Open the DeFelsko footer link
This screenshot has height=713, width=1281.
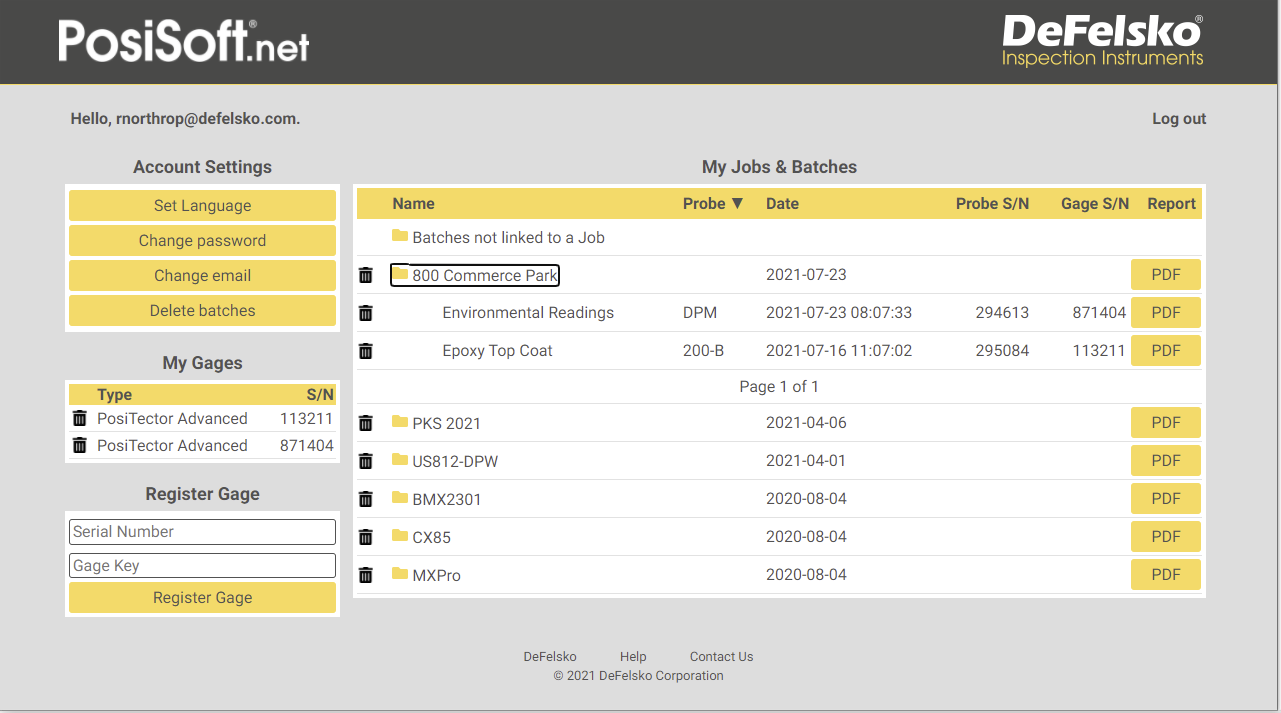tap(550, 657)
